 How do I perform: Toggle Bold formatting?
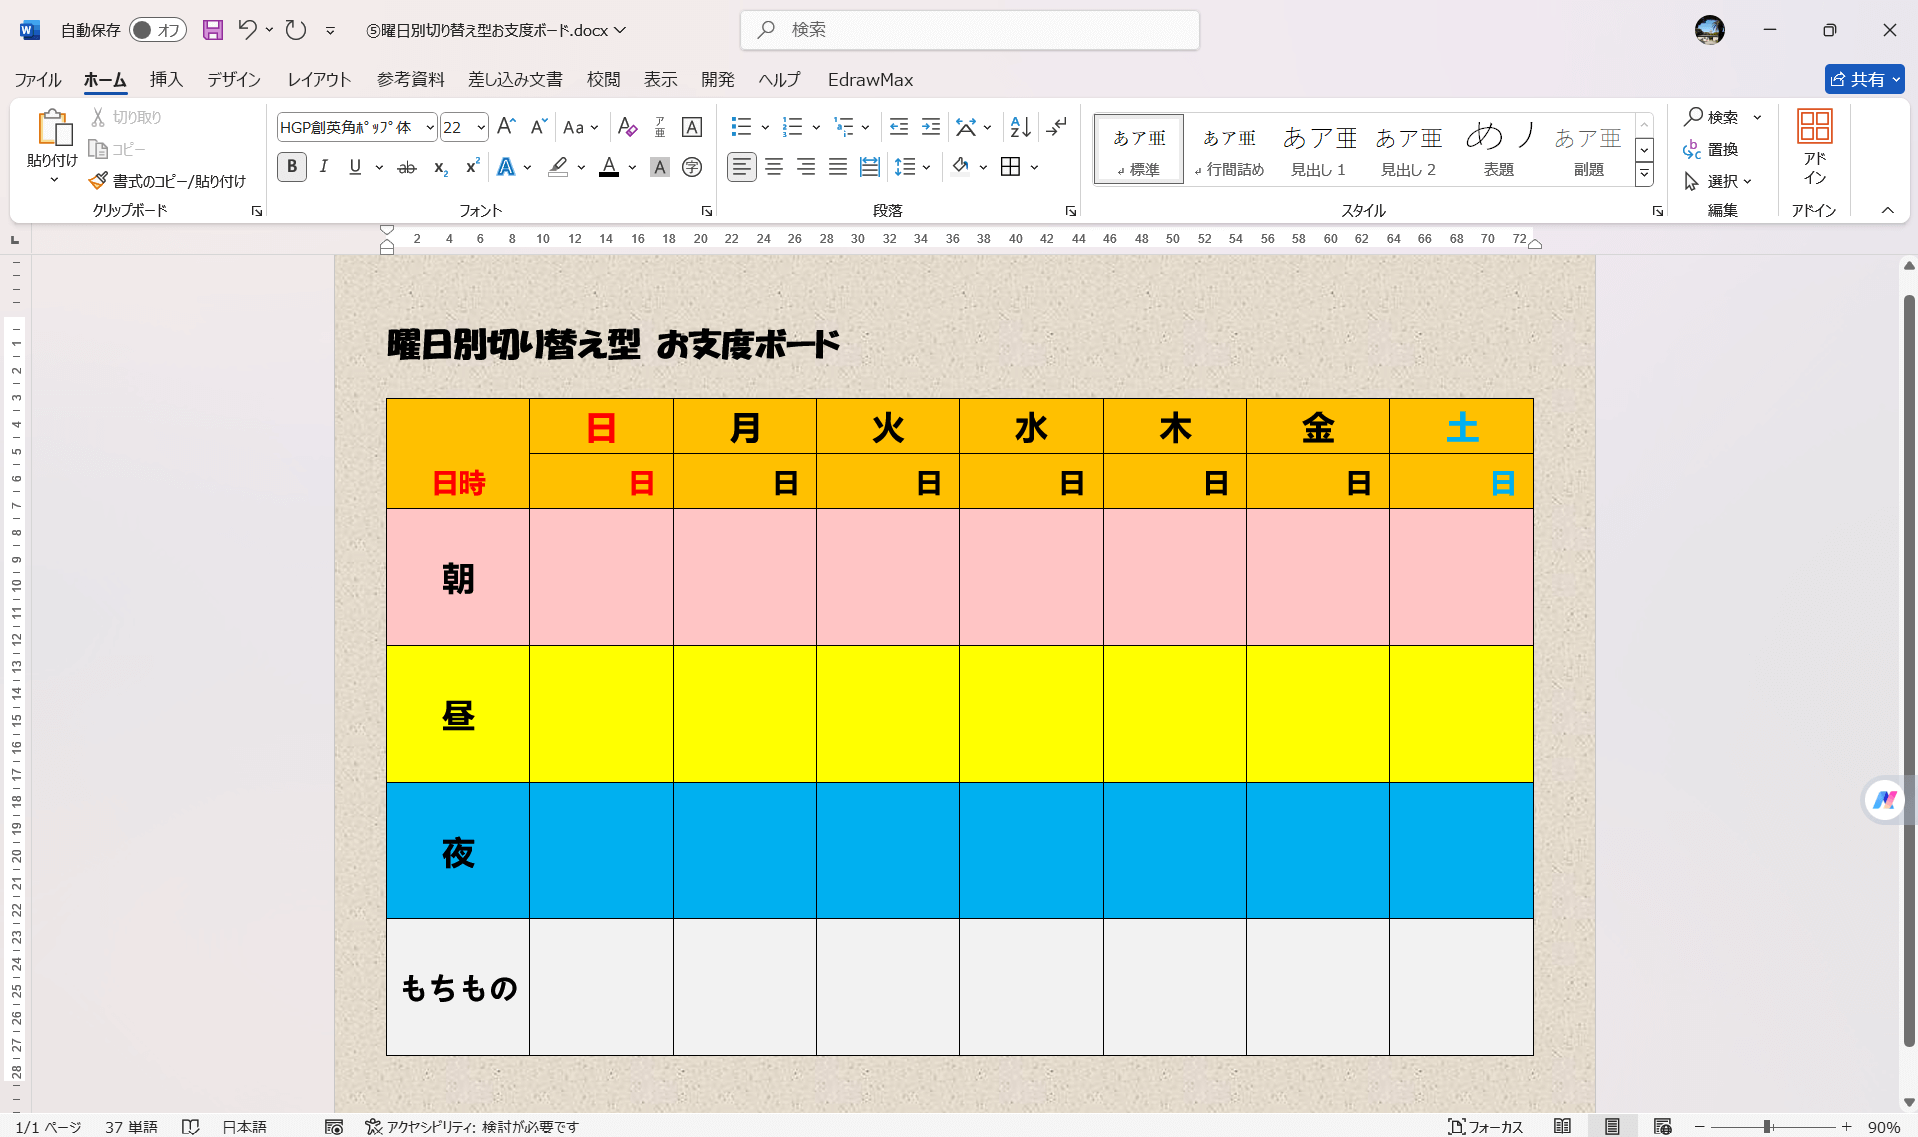(x=291, y=167)
